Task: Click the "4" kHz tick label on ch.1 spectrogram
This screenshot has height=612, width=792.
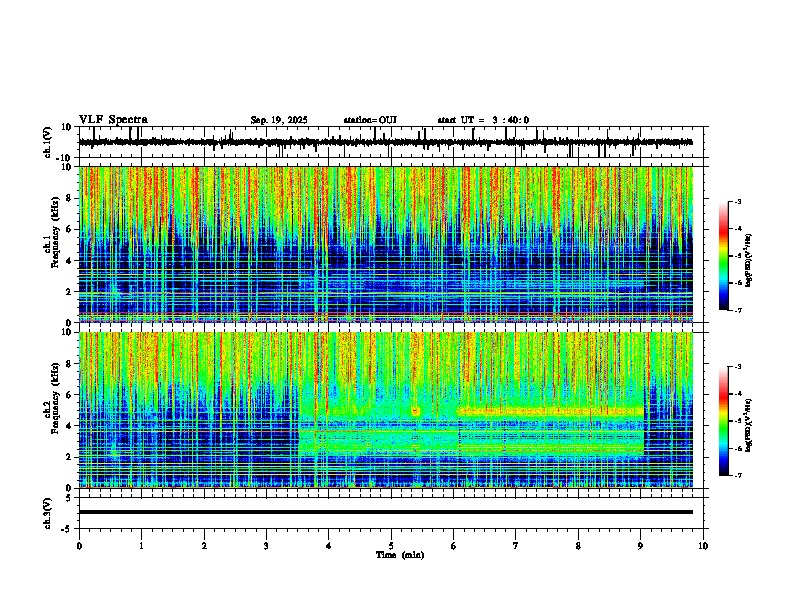Action: click(69, 261)
